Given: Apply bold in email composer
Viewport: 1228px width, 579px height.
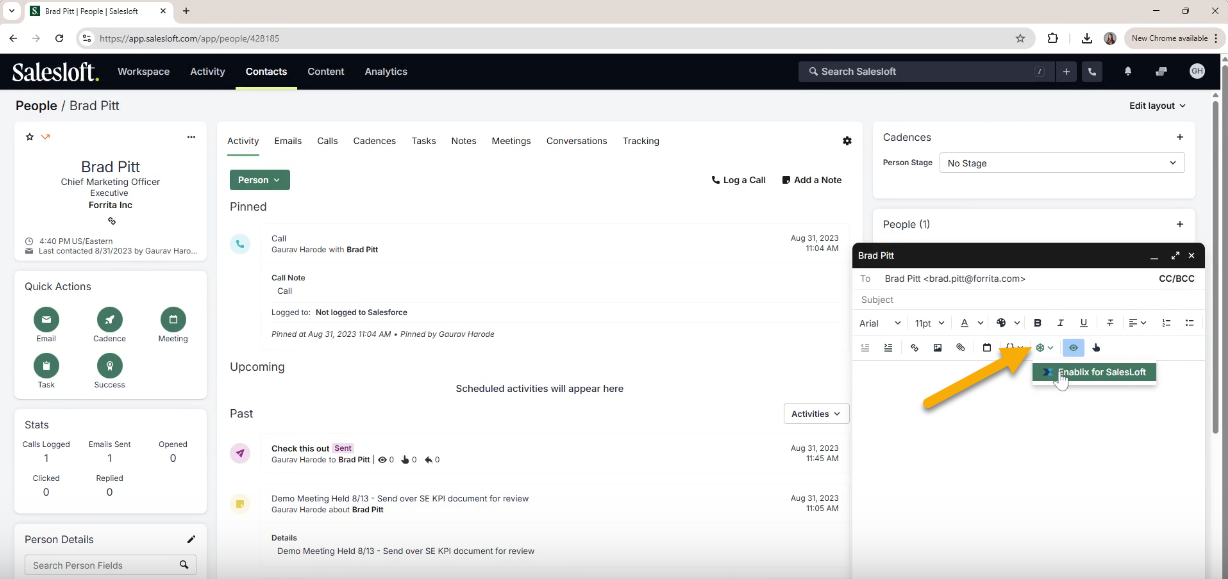Looking at the screenshot, I should [x=1038, y=323].
